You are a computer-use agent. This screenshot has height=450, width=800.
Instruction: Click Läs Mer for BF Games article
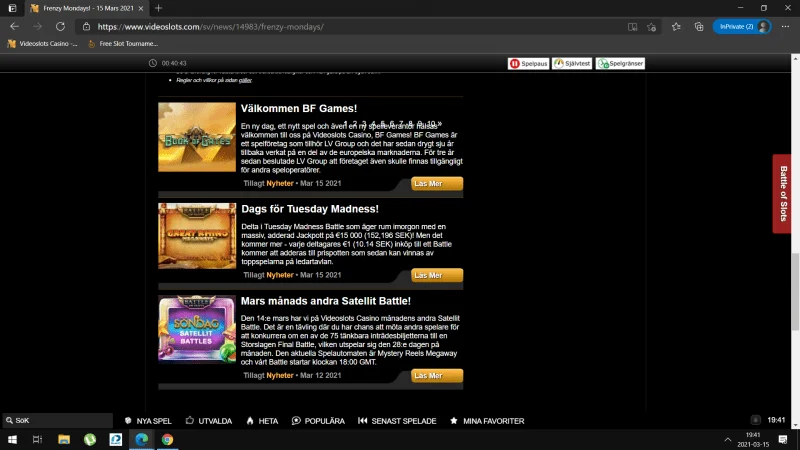coord(437,184)
